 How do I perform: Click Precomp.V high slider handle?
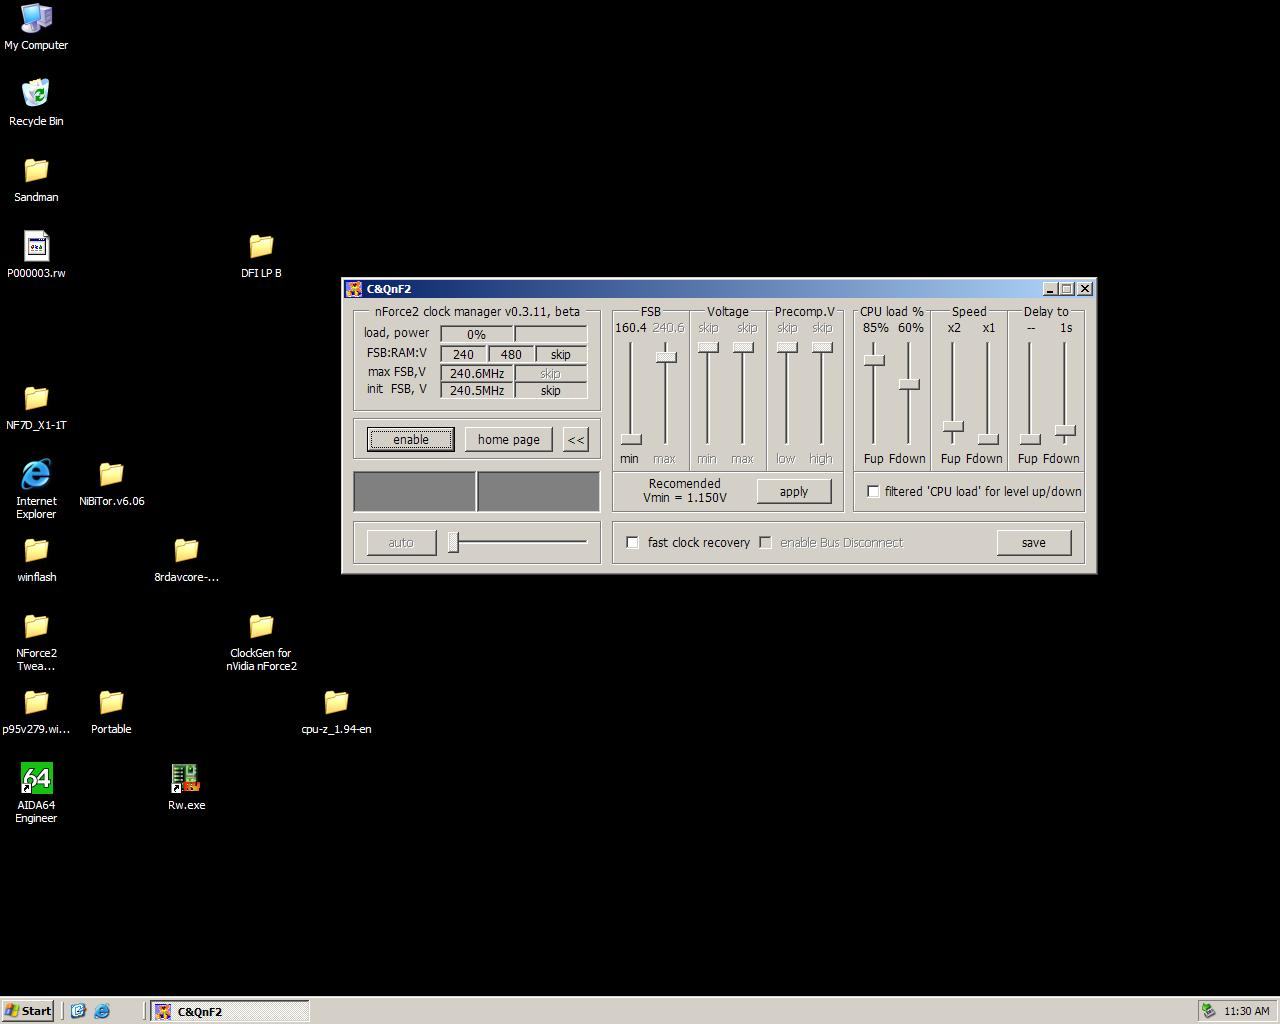[822, 347]
